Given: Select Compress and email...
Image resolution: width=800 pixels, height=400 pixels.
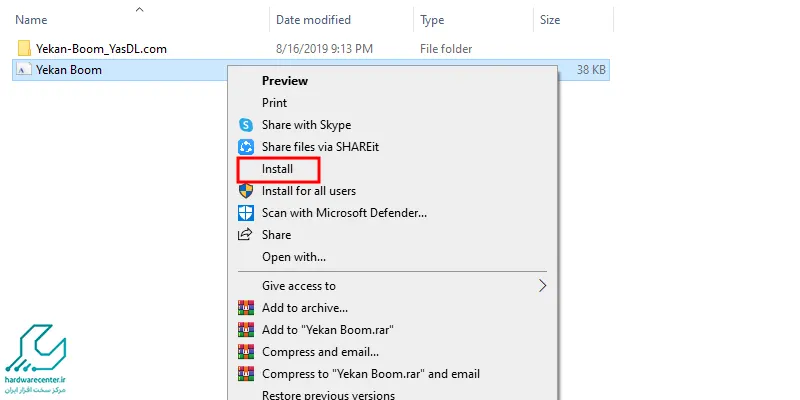Looking at the screenshot, I should (320, 352).
